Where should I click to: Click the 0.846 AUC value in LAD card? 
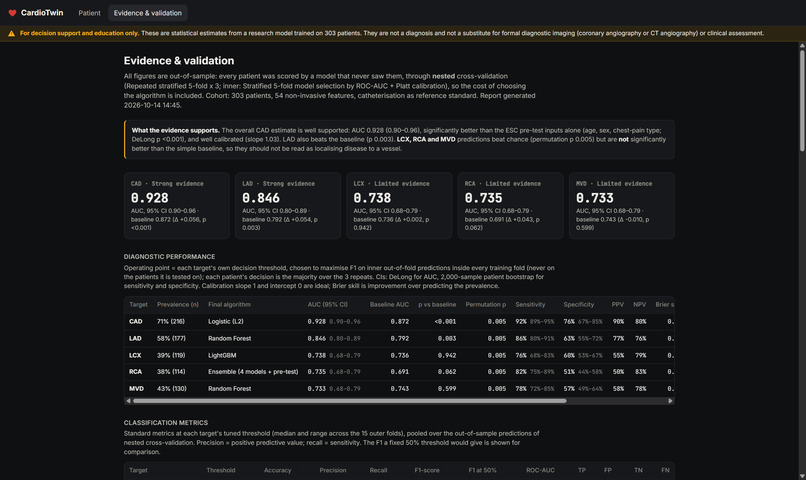click(x=261, y=198)
